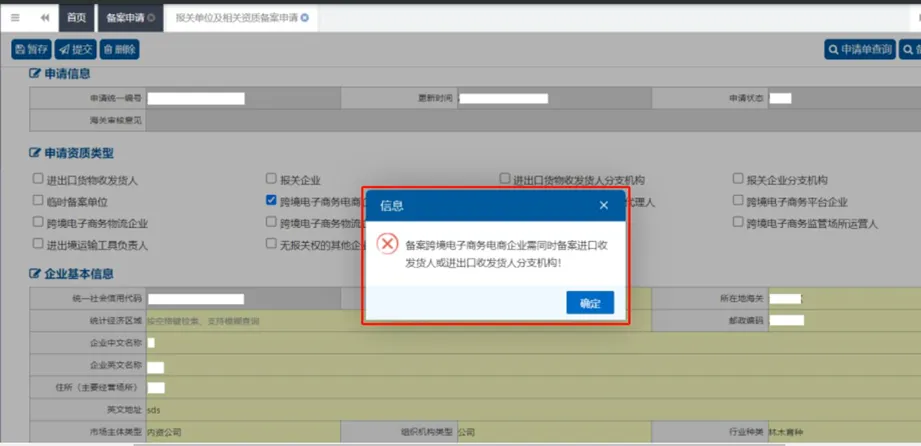Check the 跨境电子商务平台企业 checkbox
Screen dimensions: 921x446
point(738,201)
